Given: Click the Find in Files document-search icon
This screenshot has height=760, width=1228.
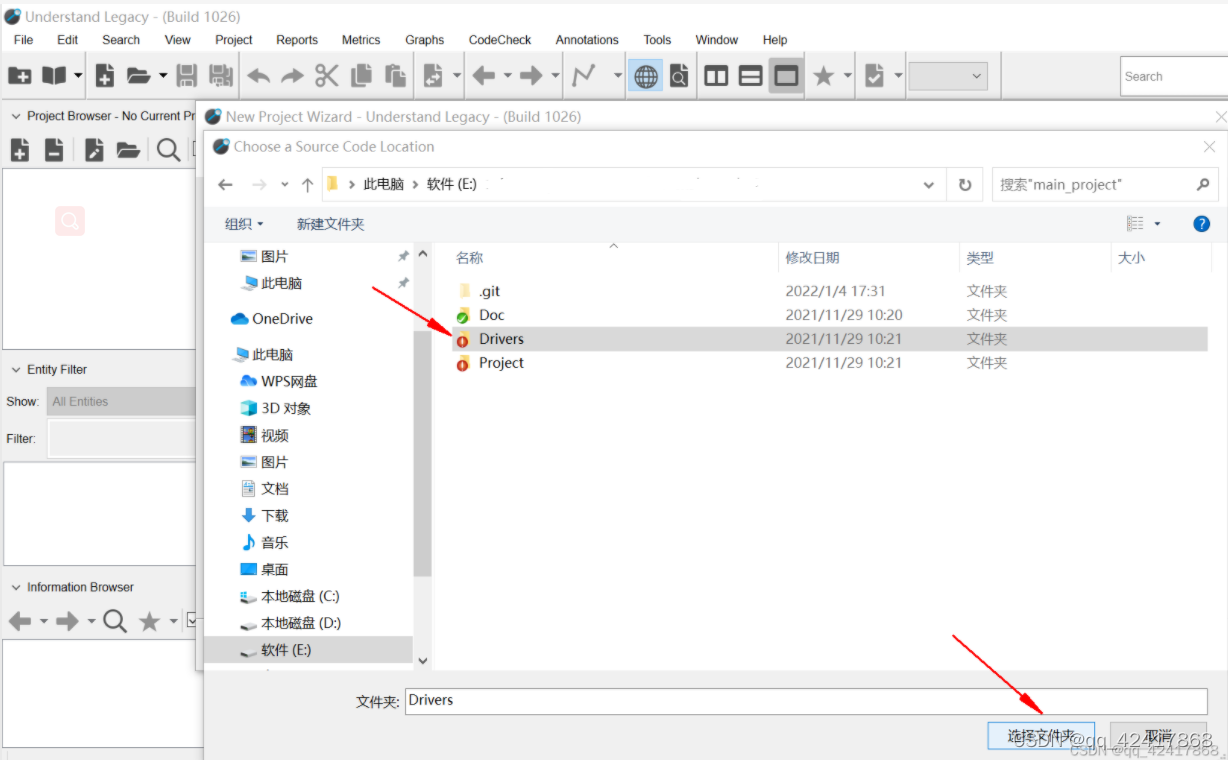Looking at the screenshot, I should (x=679, y=76).
